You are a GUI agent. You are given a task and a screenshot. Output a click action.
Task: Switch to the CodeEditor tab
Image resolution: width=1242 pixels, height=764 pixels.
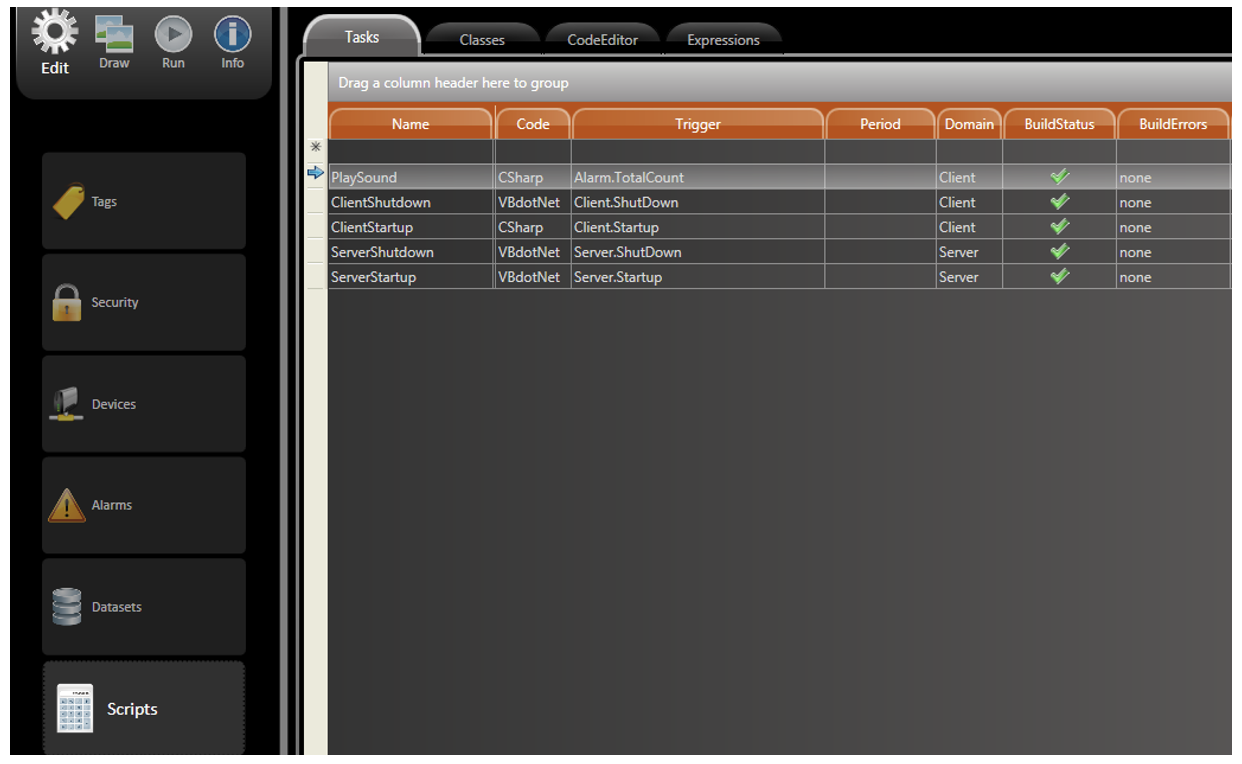602,40
